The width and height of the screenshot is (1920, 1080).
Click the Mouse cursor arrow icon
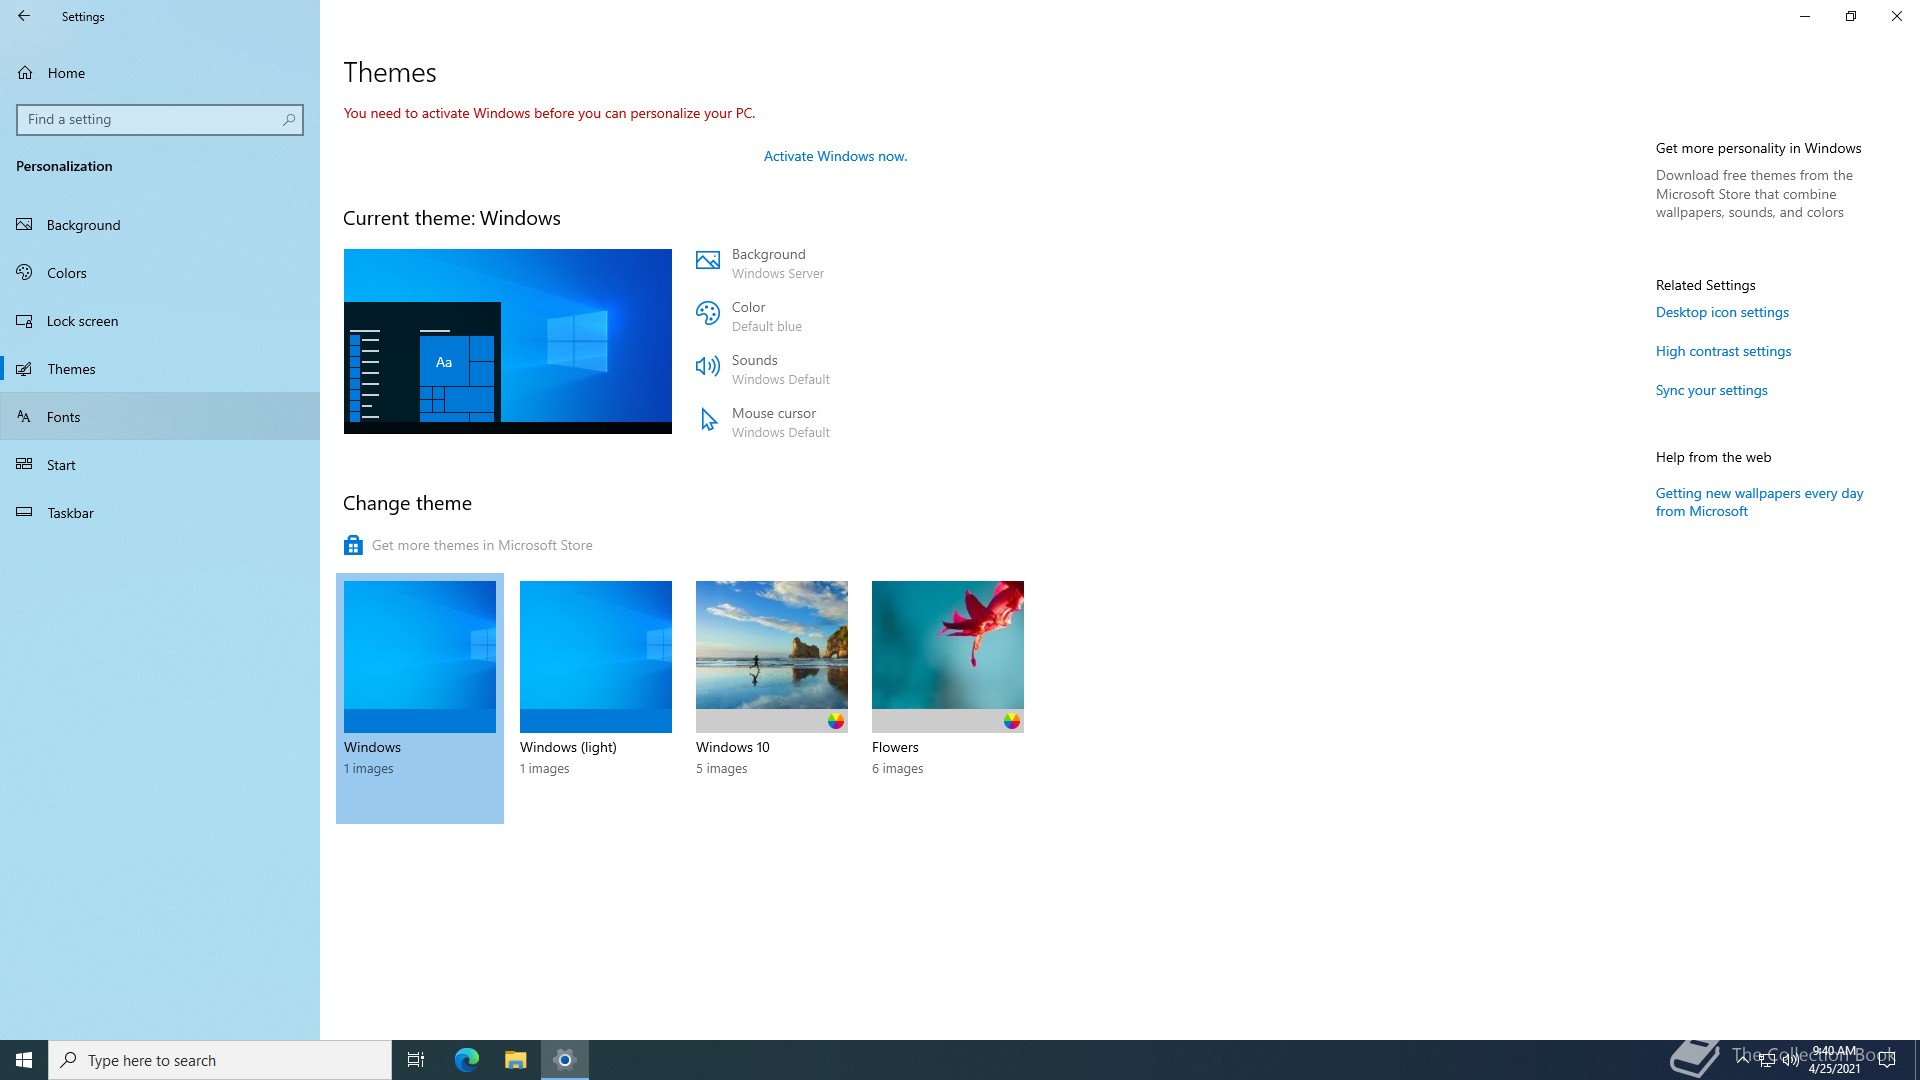point(708,420)
